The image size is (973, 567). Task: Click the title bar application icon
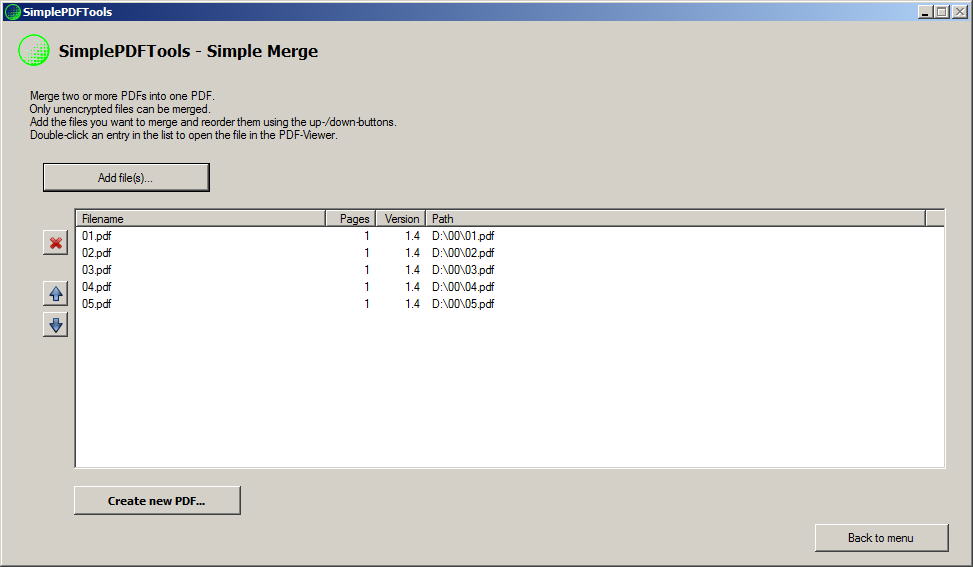click(x=12, y=12)
